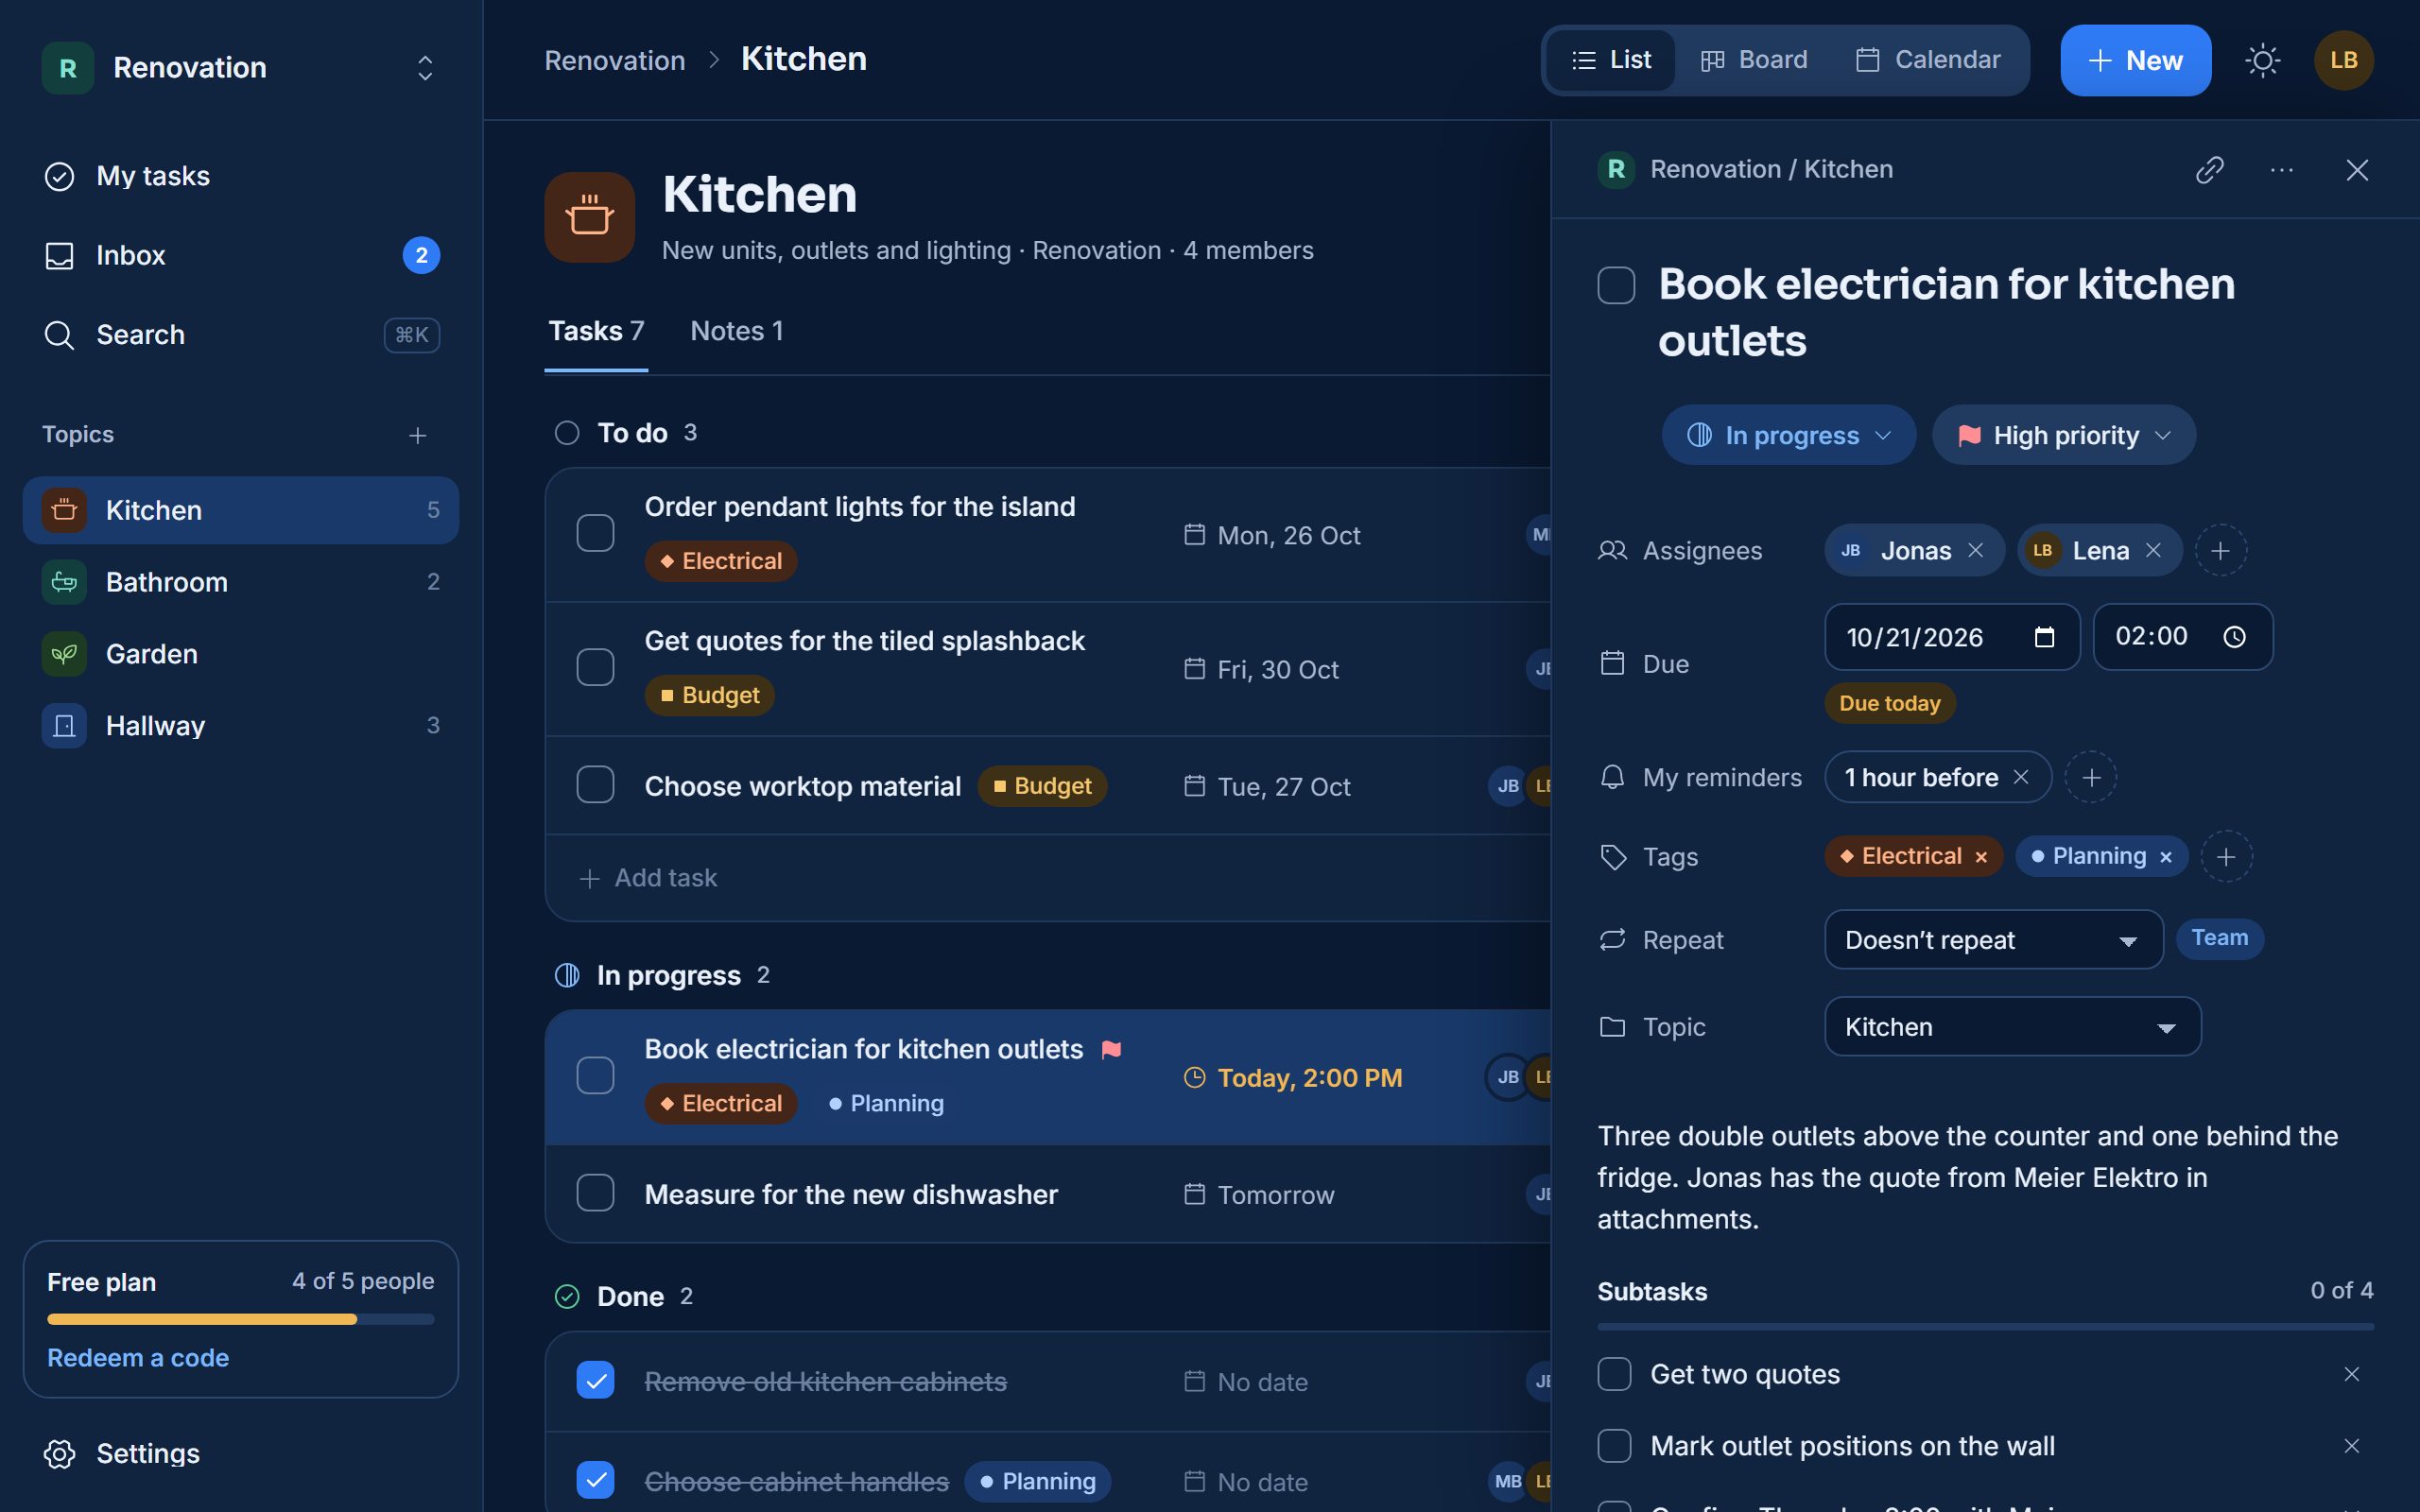The width and height of the screenshot is (2420, 1512).
Task: Remove the Electrical tag in task details
Action: (x=1980, y=857)
